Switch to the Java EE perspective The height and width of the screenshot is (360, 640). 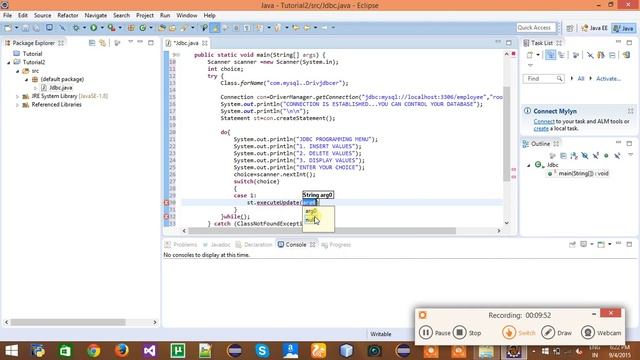(595, 28)
